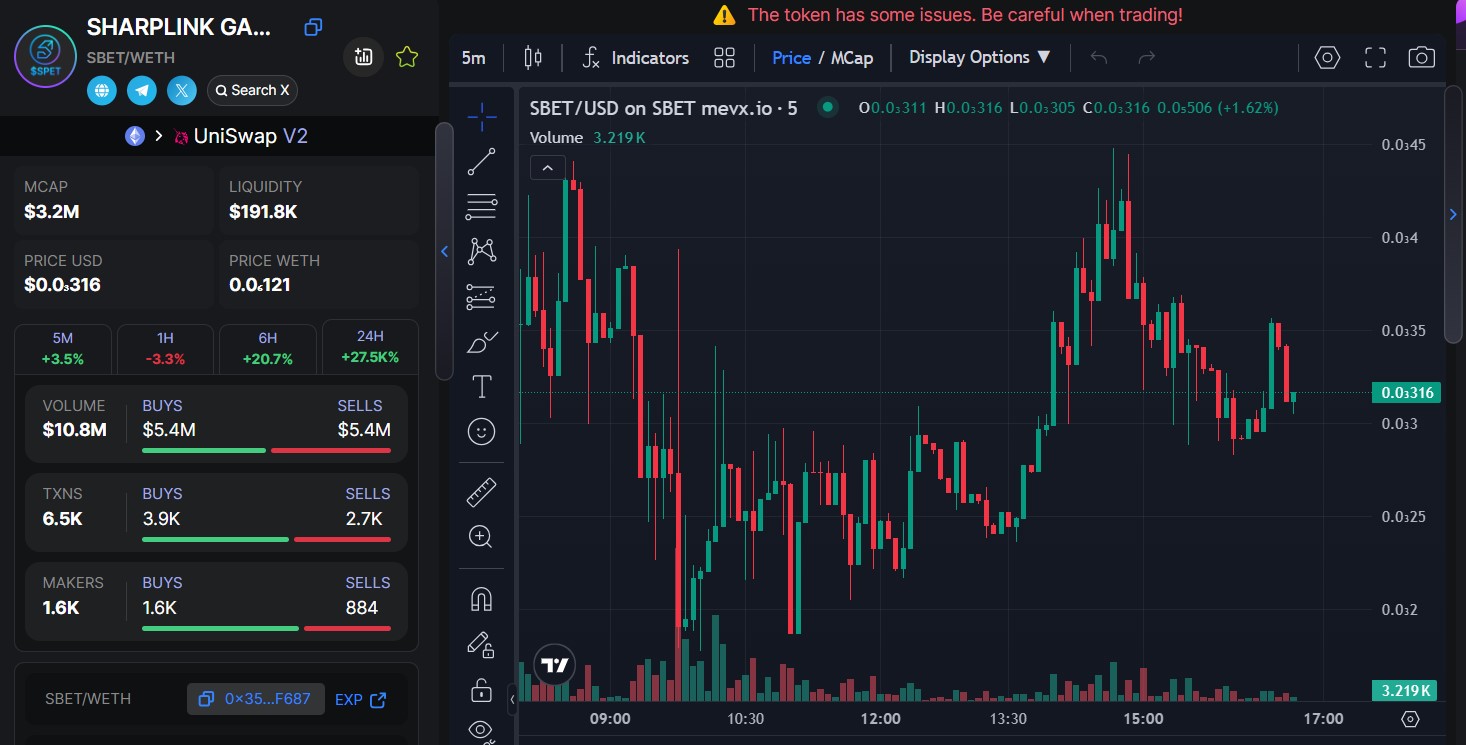Select the trend line drawing tool
Viewport: 1466px width, 745px height.
click(x=481, y=162)
